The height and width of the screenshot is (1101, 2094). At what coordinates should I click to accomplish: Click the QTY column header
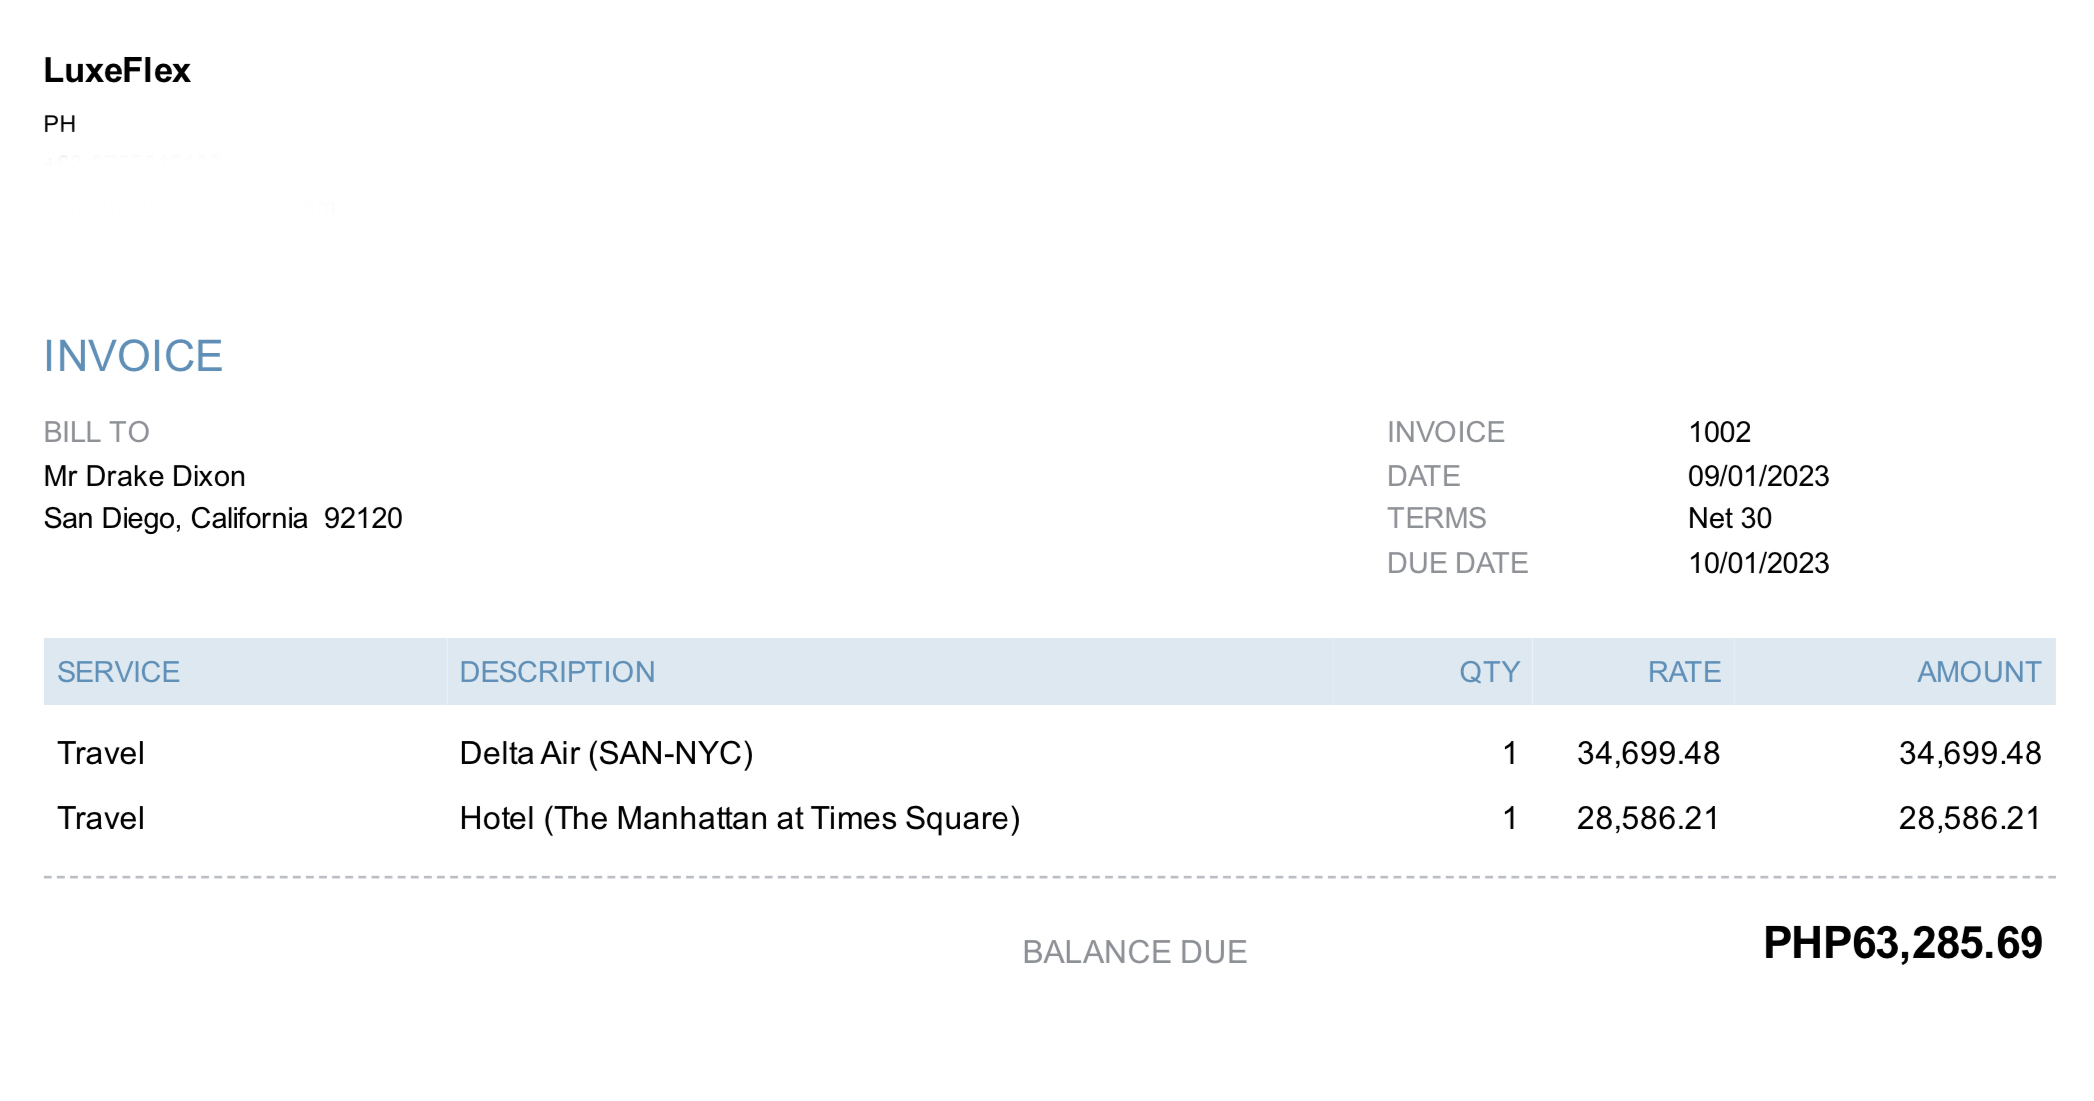pos(1489,672)
